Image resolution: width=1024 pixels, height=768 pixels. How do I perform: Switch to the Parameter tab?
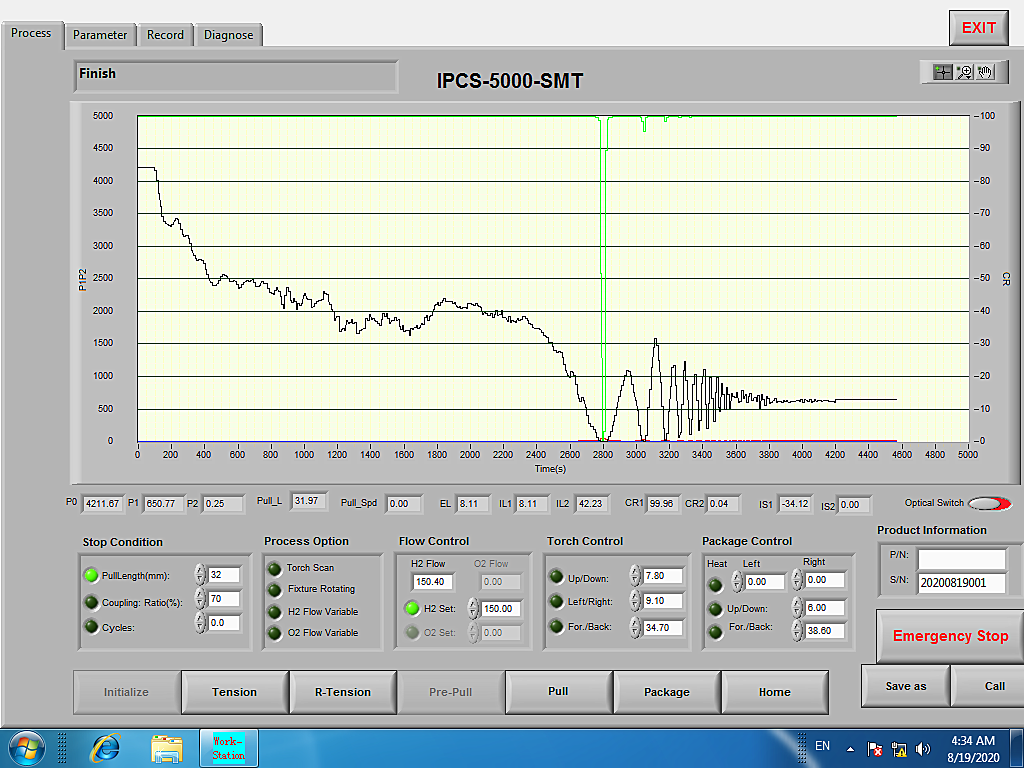coord(100,35)
